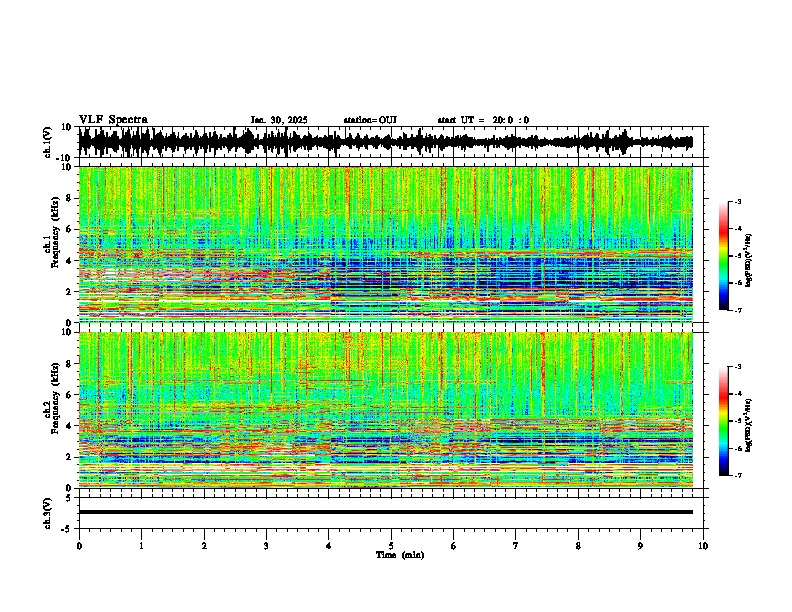Click the ch.3 flat black trace line
Screen dimensions: 792x612
[385, 512]
